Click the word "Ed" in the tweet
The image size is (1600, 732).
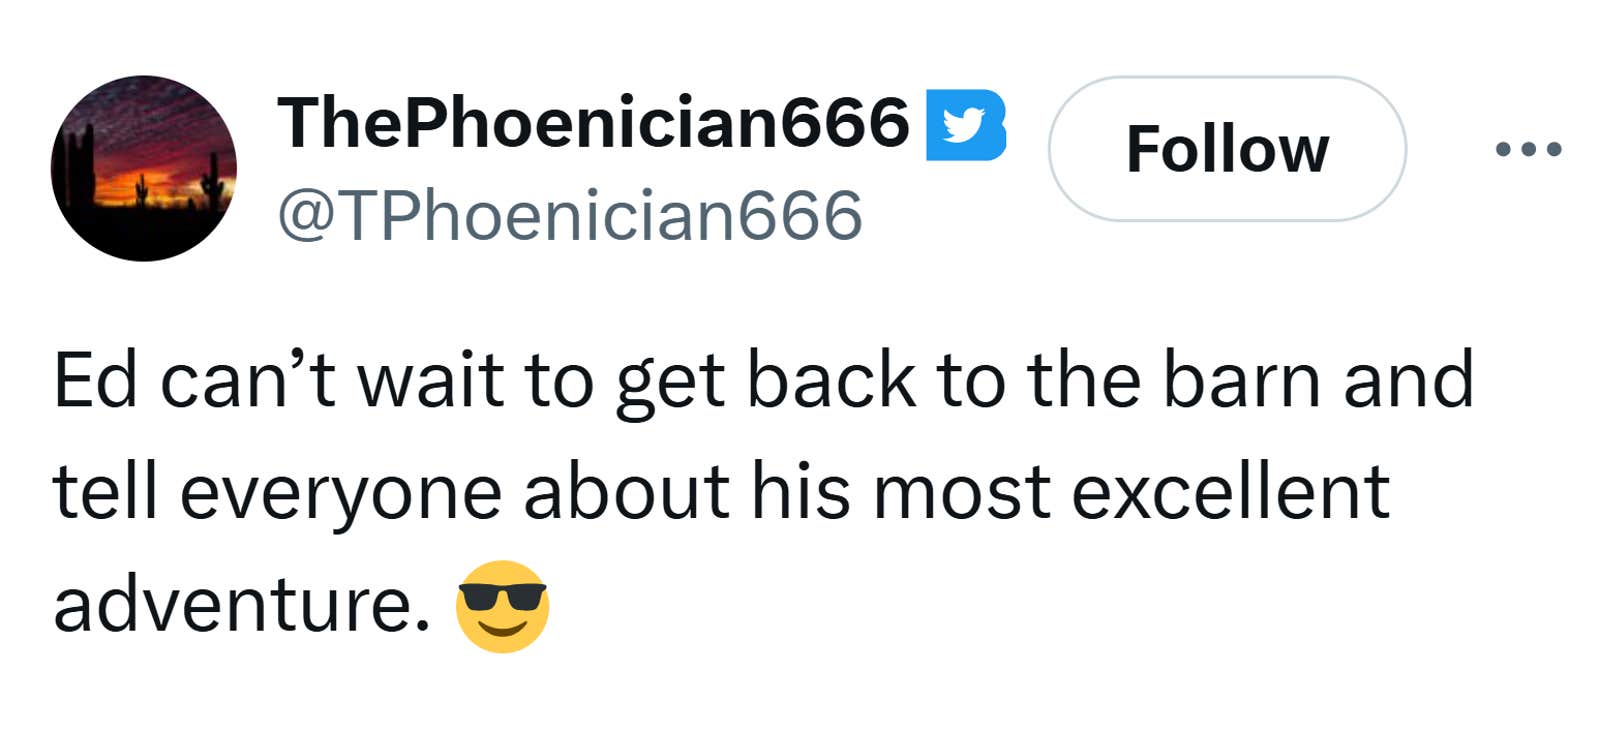pyautogui.click(x=95, y=381)
